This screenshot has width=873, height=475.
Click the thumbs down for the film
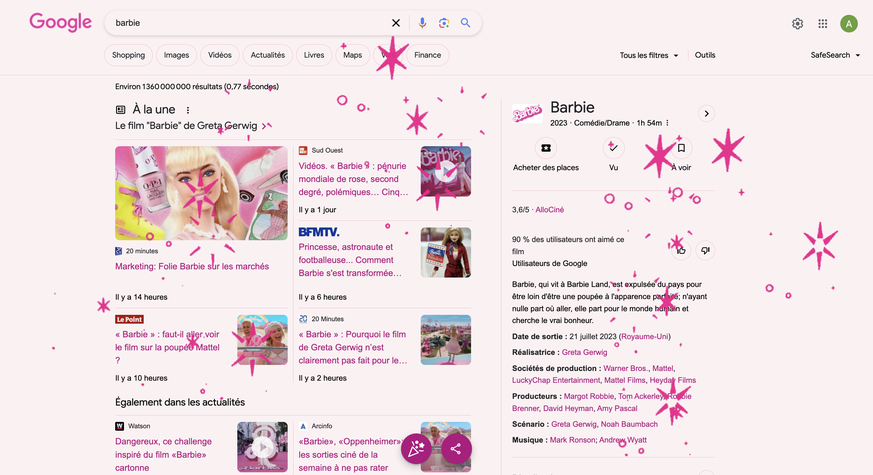[705, 250]
